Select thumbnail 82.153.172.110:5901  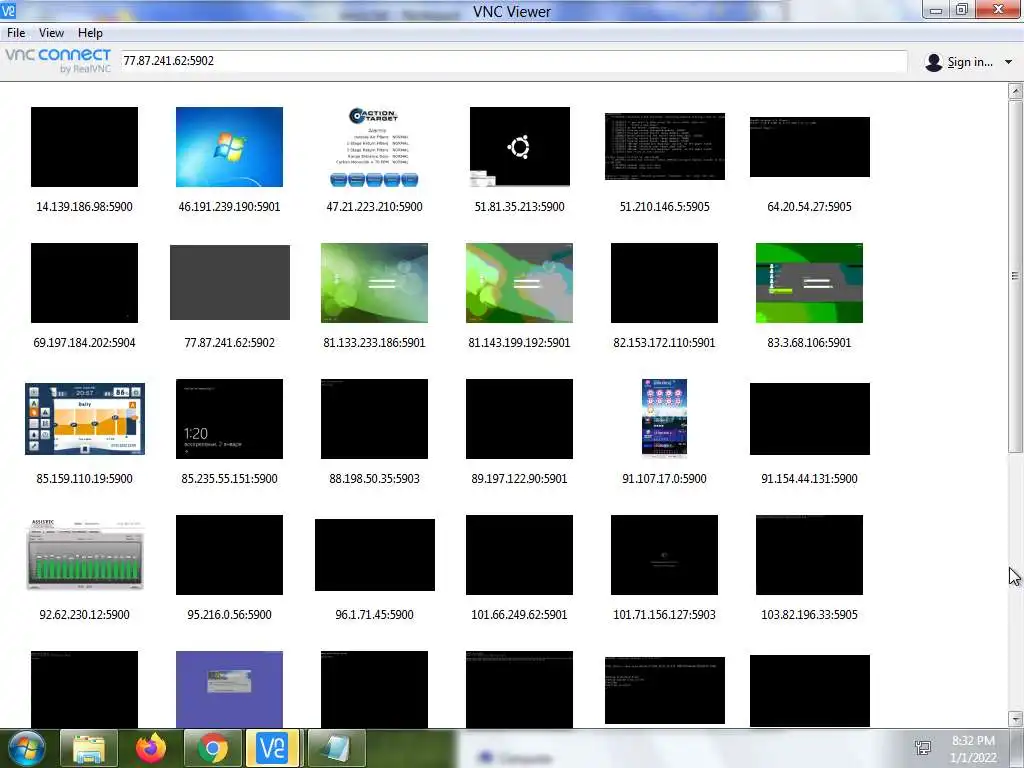point(664,283)
